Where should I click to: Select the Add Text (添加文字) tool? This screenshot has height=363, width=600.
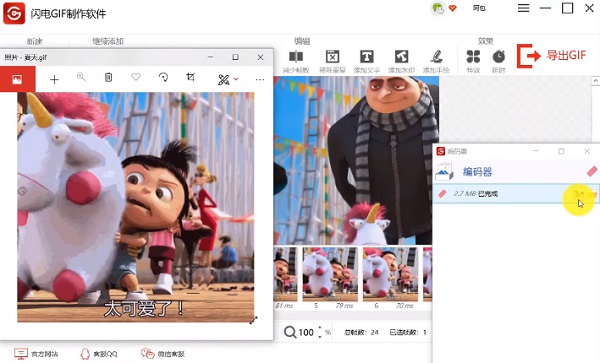pyautogui.click(x=367, y=62)
